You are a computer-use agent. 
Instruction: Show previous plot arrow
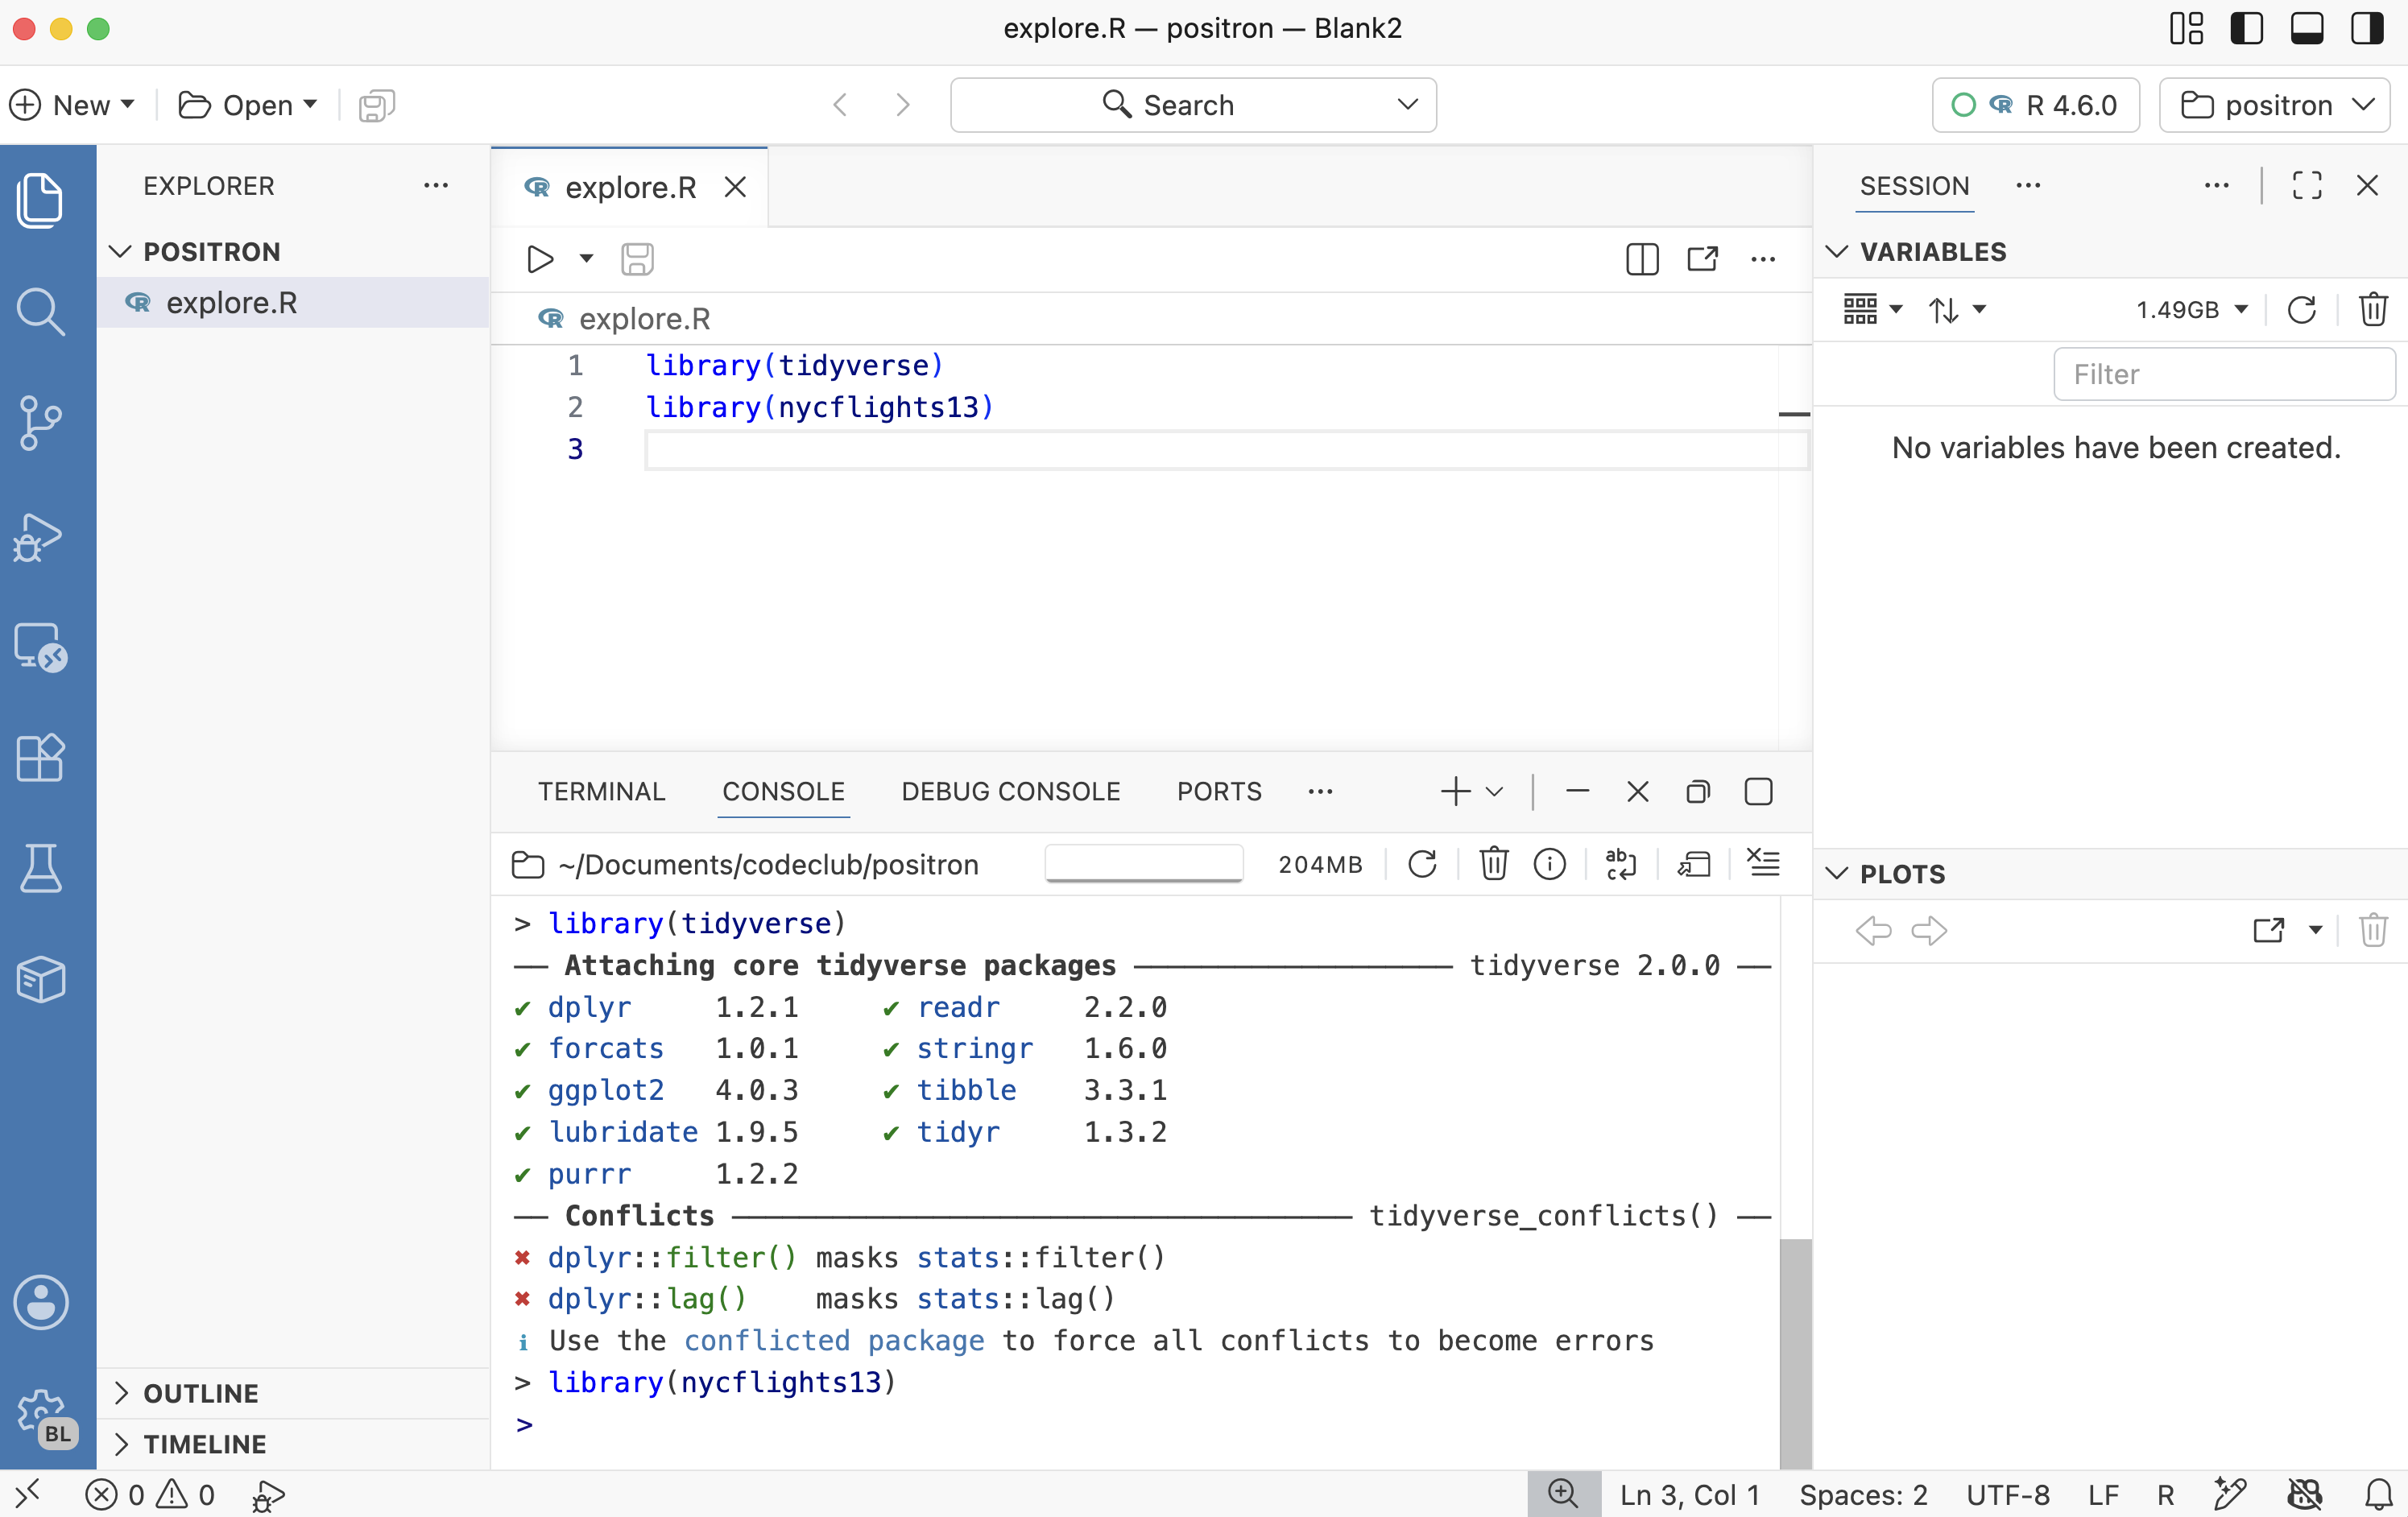tap(1873, 931)
